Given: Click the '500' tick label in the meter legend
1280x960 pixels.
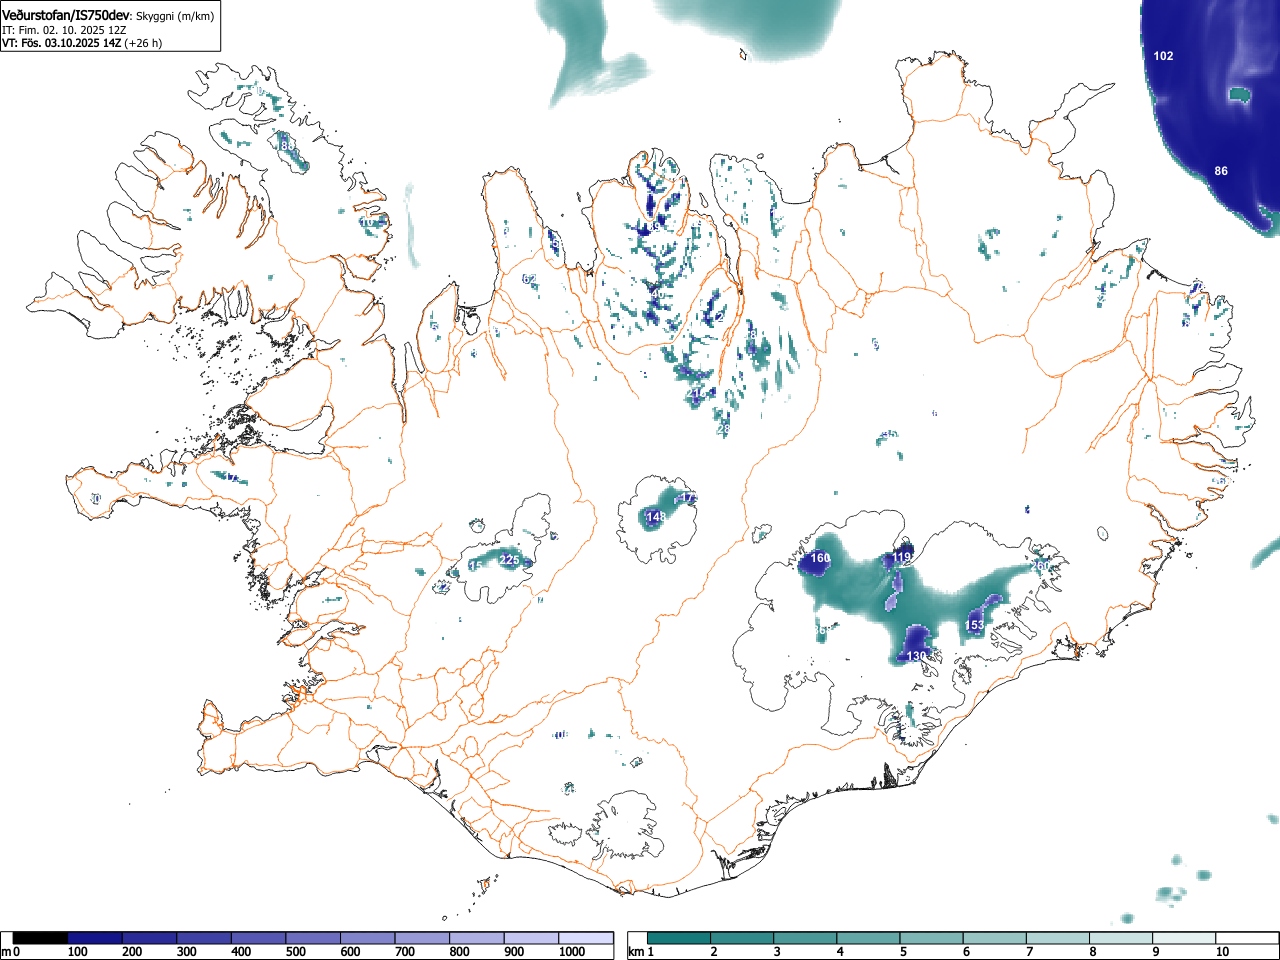Looking at the screenshot, I should [x=295, y=952].
